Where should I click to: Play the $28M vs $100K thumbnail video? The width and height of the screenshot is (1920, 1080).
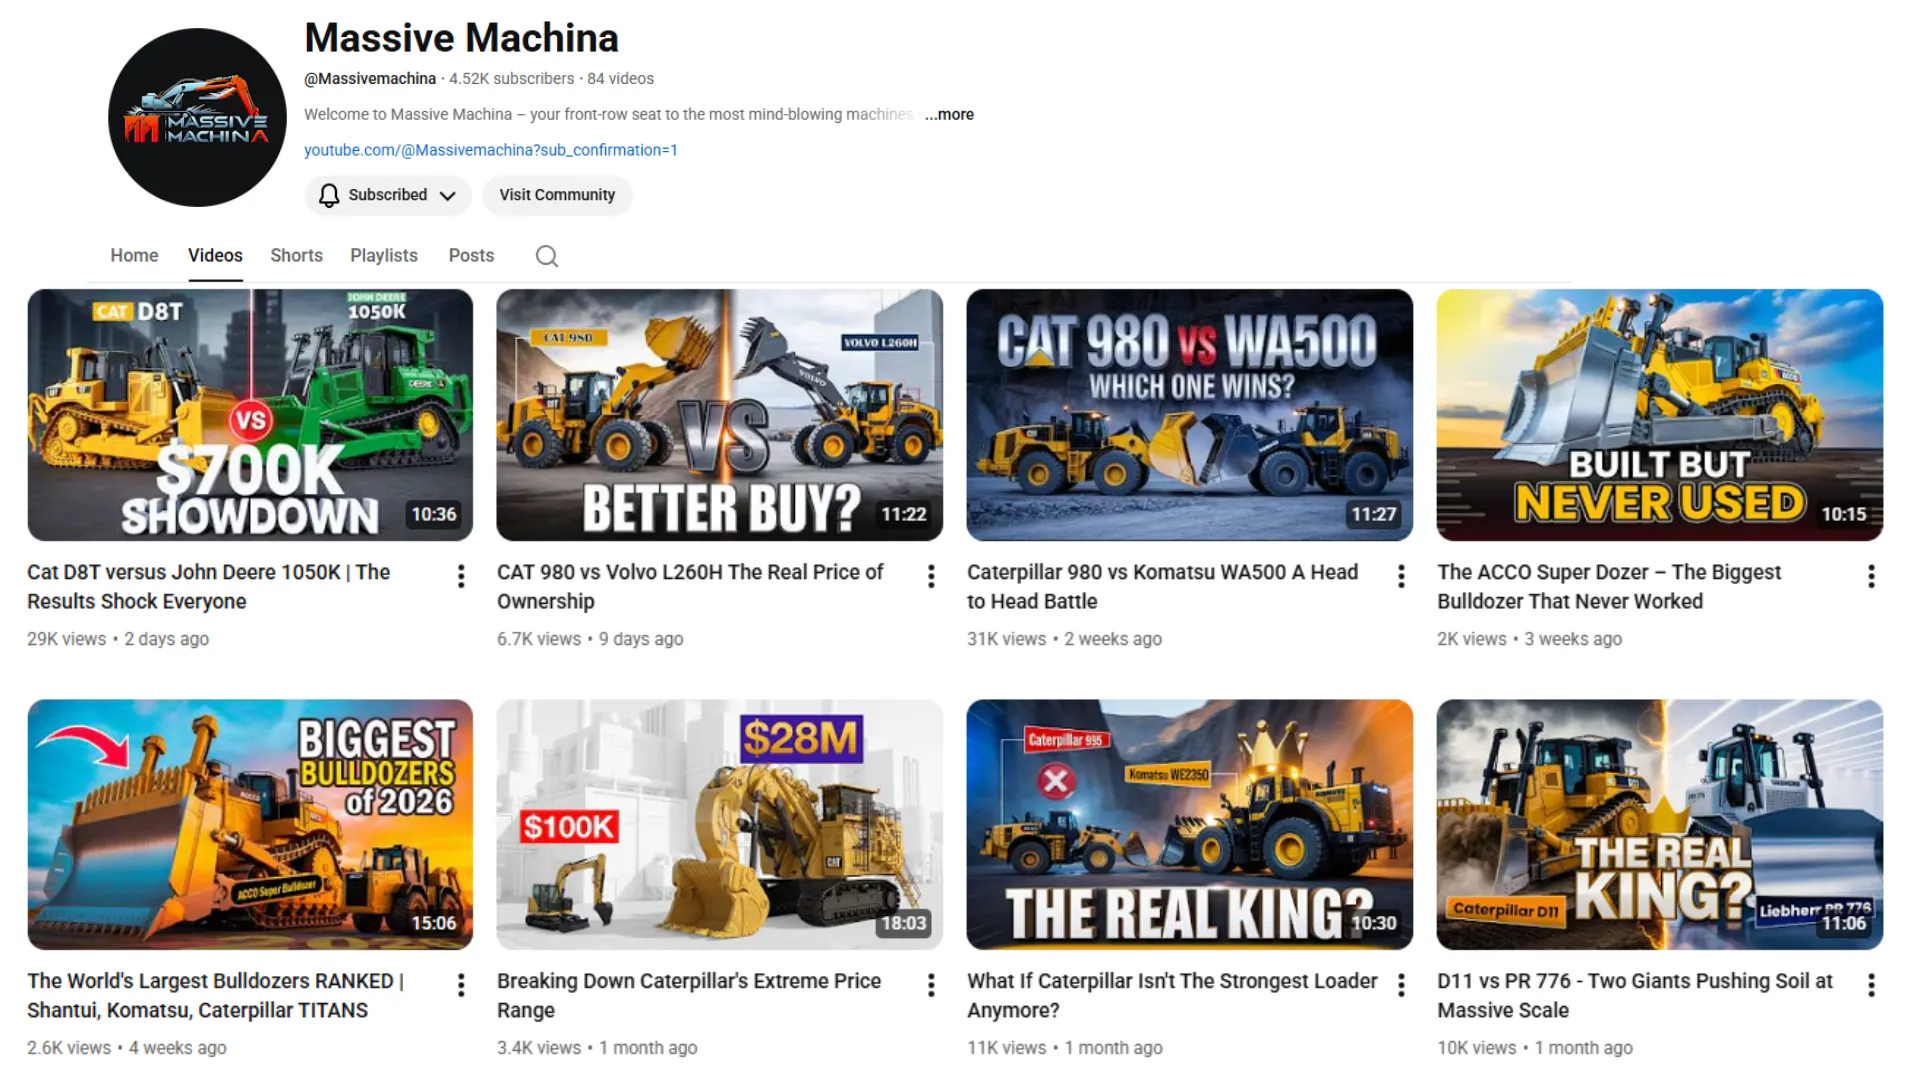coord(720,824)
